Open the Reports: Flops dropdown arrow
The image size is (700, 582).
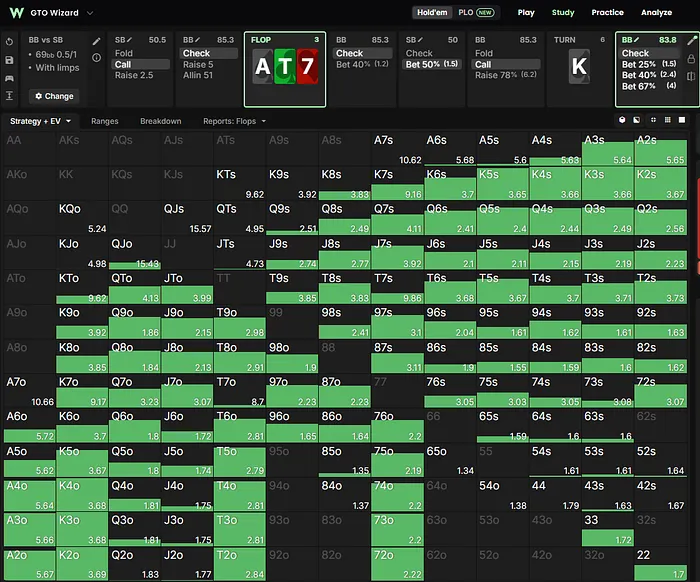tap(263, 121)
